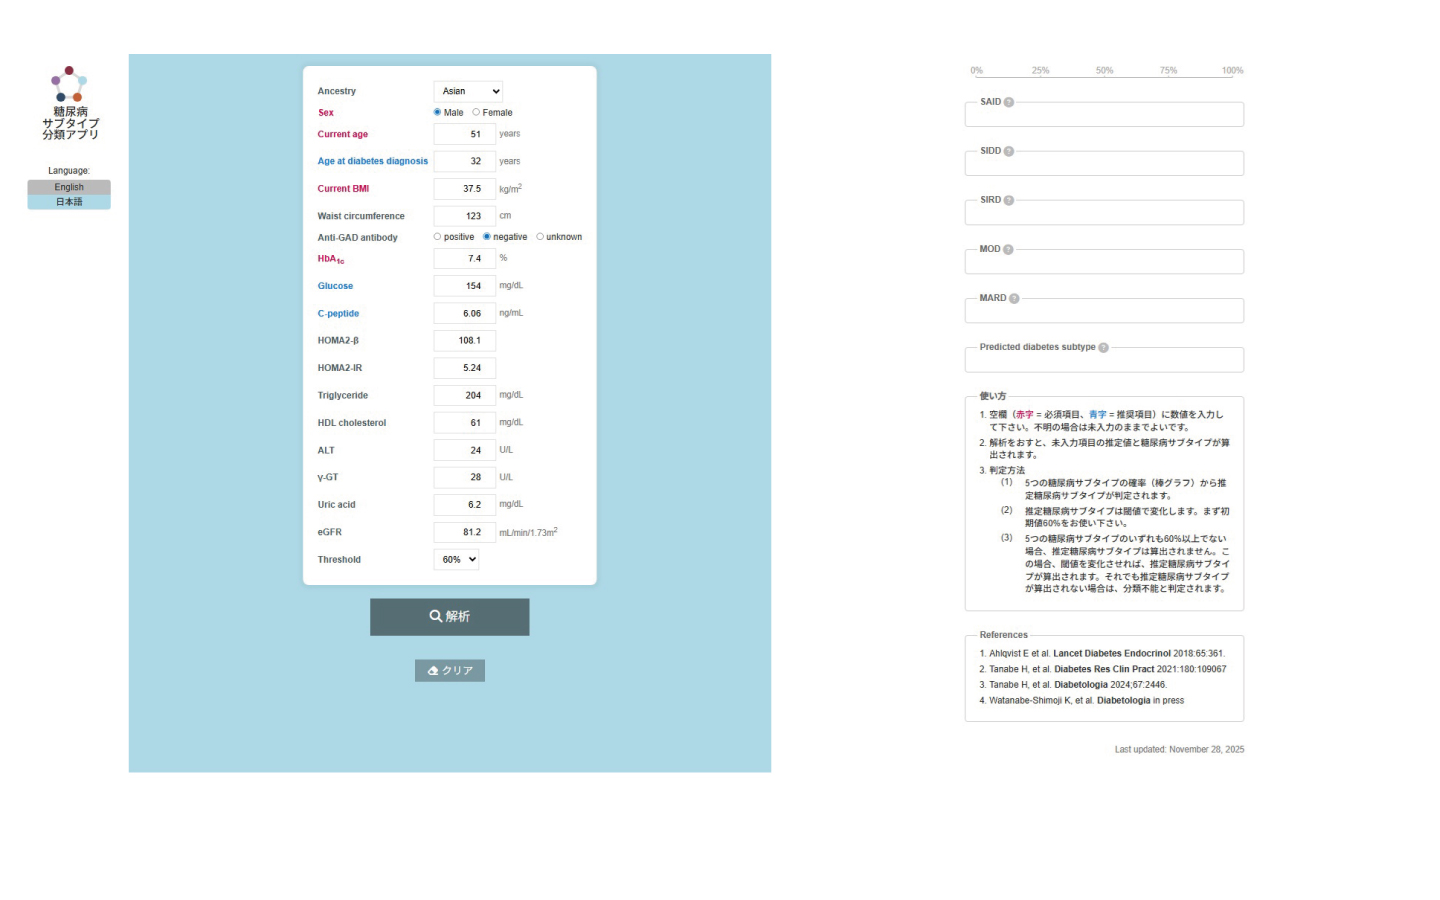This screenshot has height=900, width=1440.
Task: Expand the Threshold percentage dropdown
Action: (x=457, y=560)
